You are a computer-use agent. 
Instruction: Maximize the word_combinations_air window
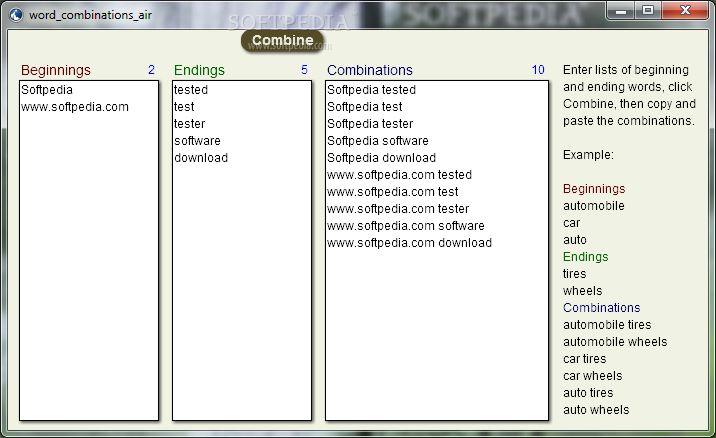click(x=648, y=11)
